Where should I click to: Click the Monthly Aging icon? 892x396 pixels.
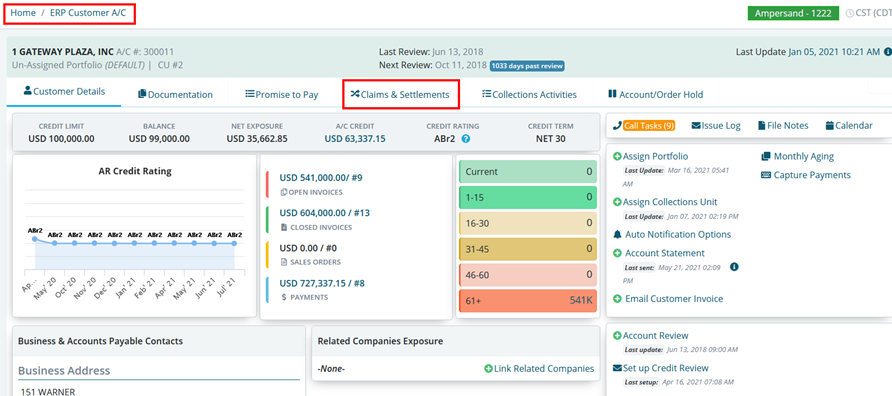coord(765,156)
